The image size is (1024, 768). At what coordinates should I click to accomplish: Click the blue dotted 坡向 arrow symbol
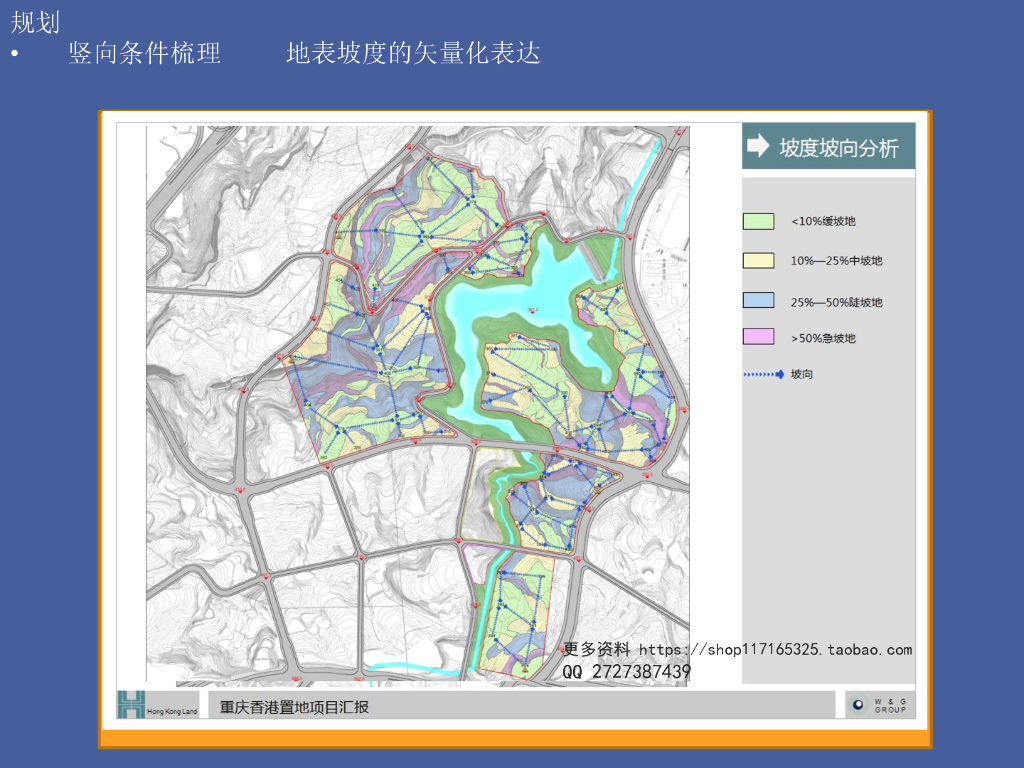763,374
